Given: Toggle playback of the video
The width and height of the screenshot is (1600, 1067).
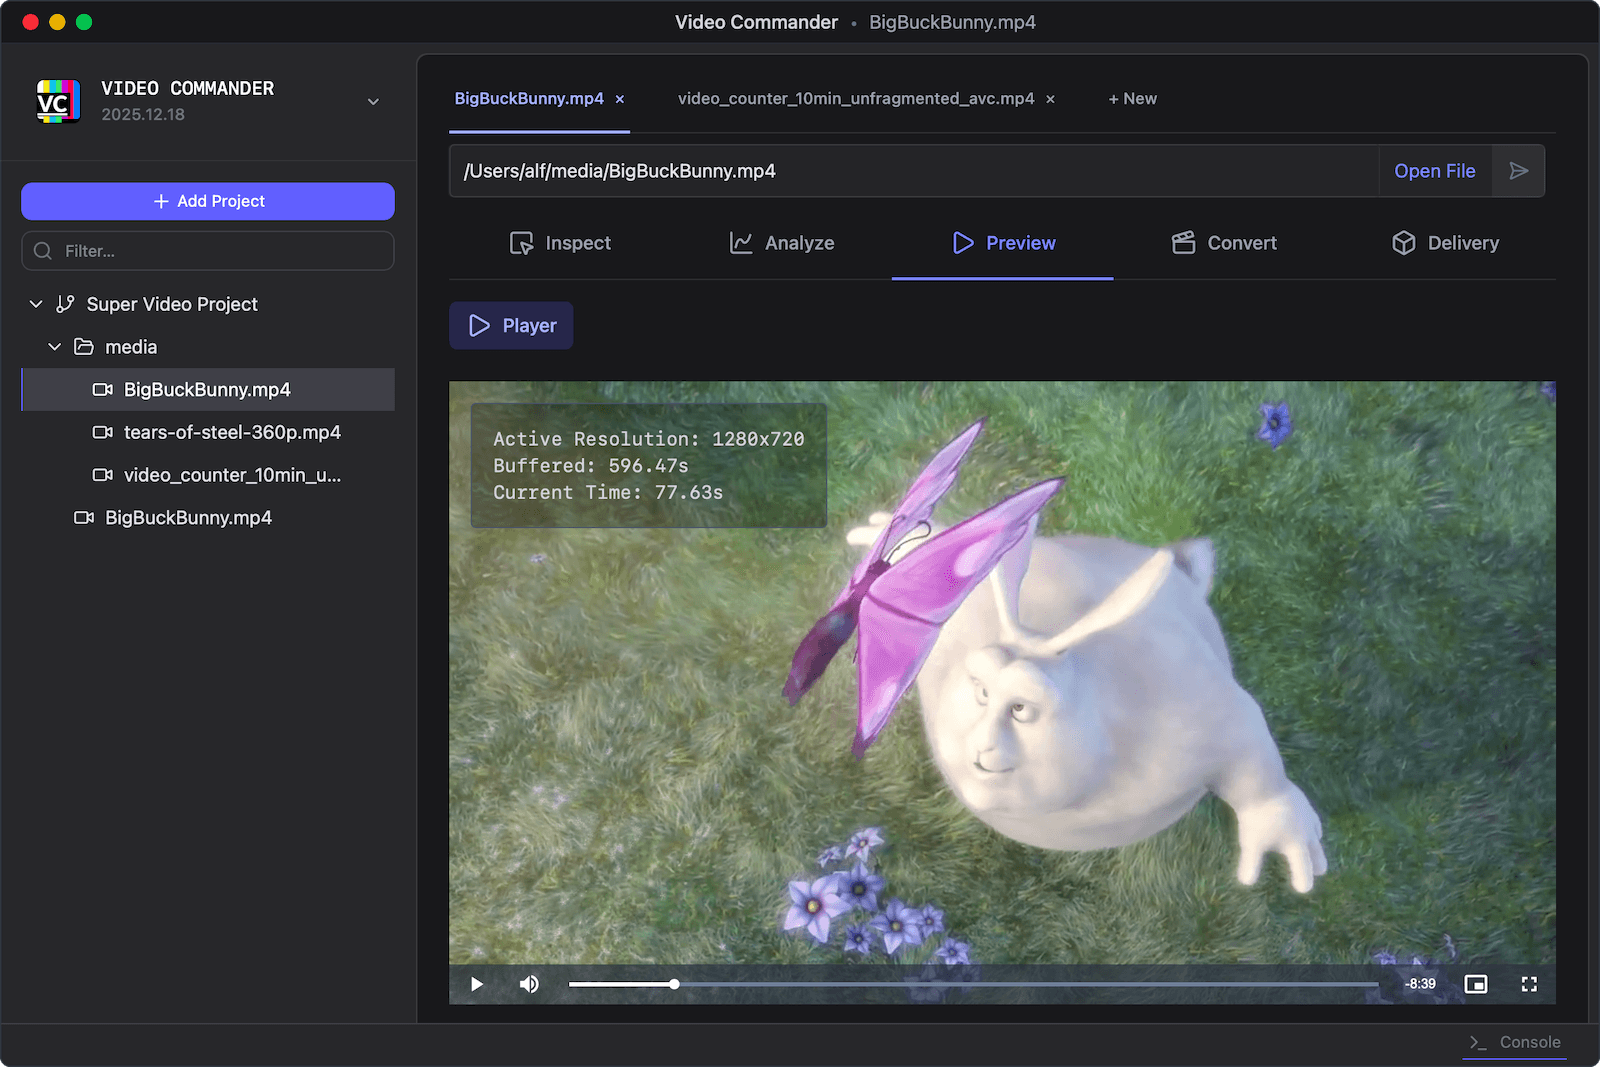Looking at the screenshot, I should [x=476, y=984].
